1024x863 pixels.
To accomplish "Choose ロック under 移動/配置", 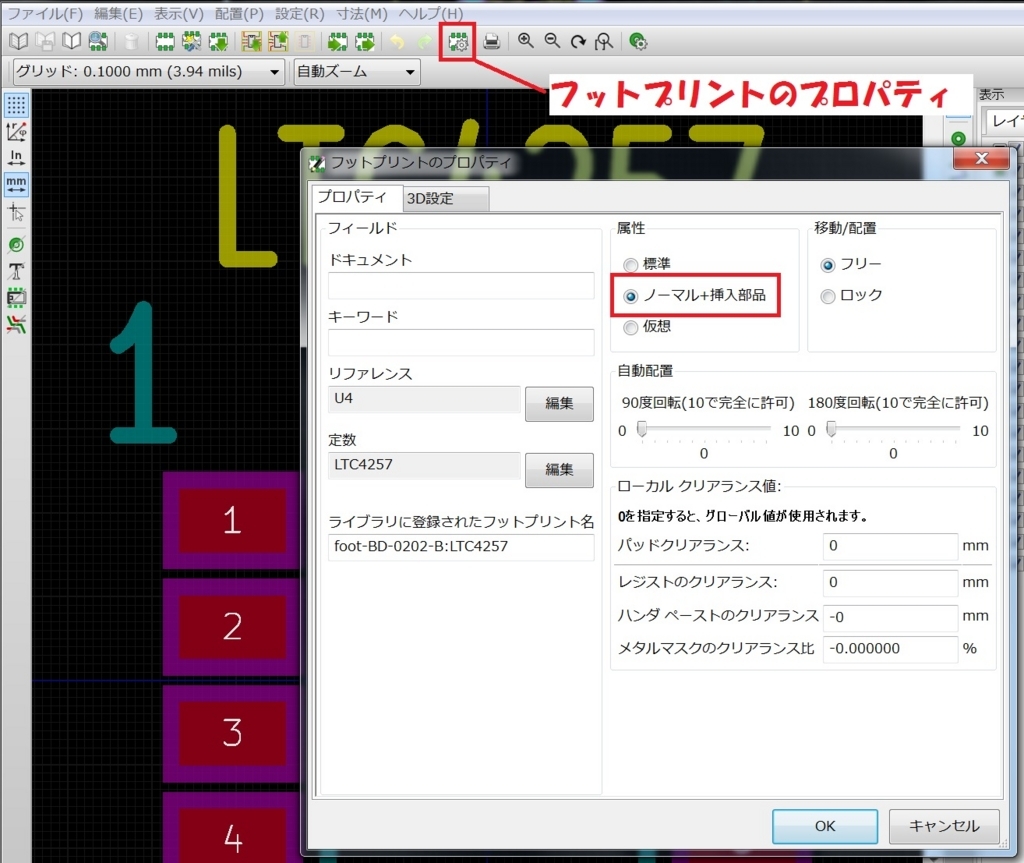I will (828, 296).
